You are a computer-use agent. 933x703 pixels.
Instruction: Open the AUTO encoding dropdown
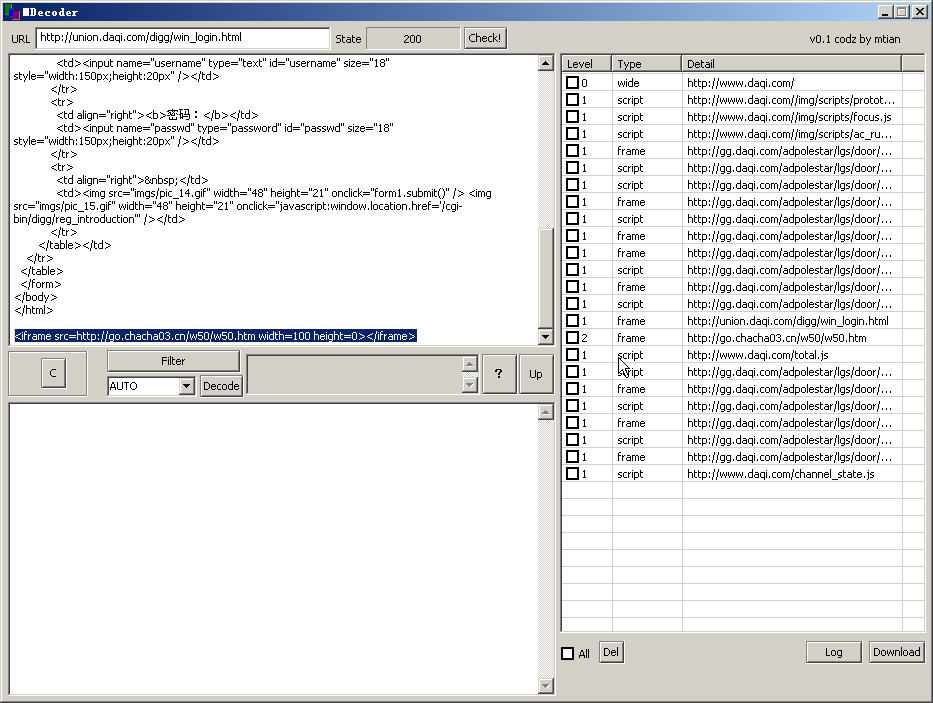pos(186,386)
